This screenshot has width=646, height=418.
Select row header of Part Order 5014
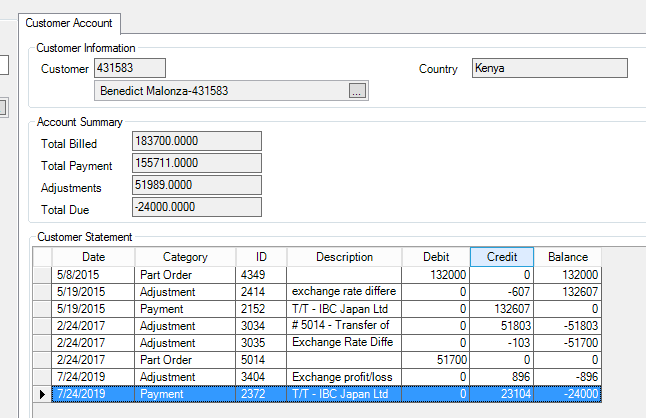[42, 360]
